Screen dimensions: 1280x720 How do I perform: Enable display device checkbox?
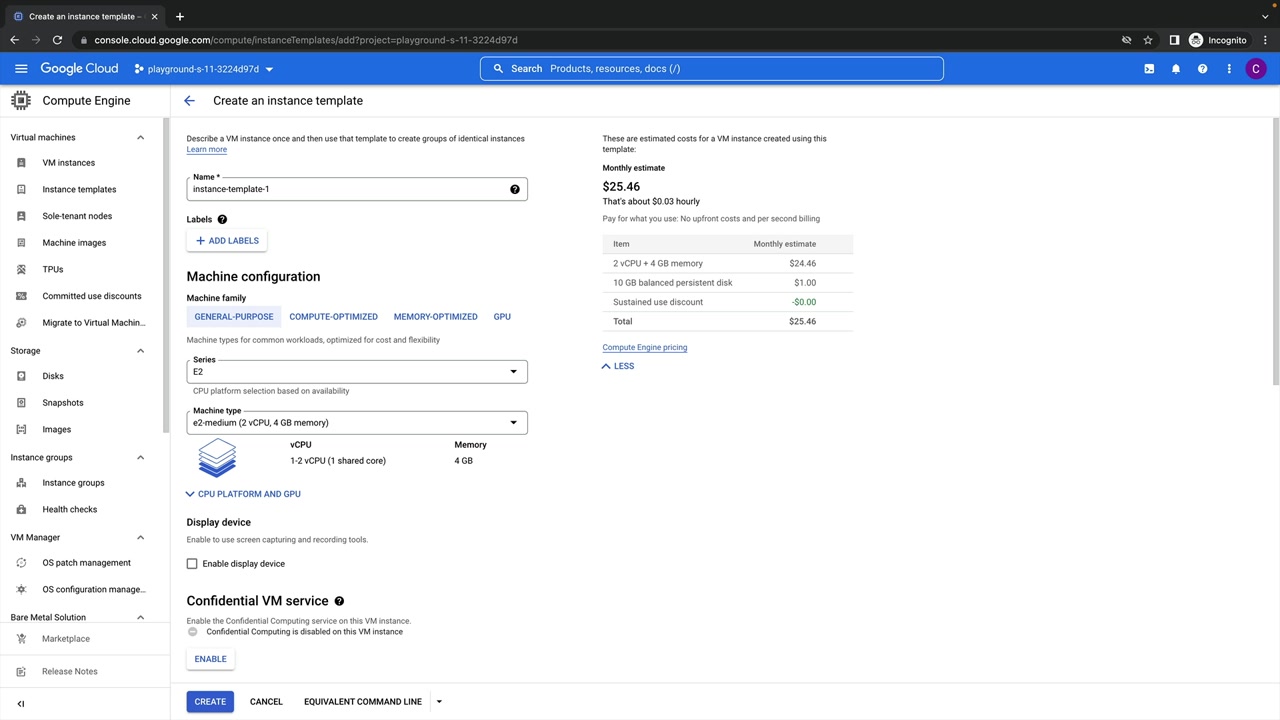pos(192,564)
